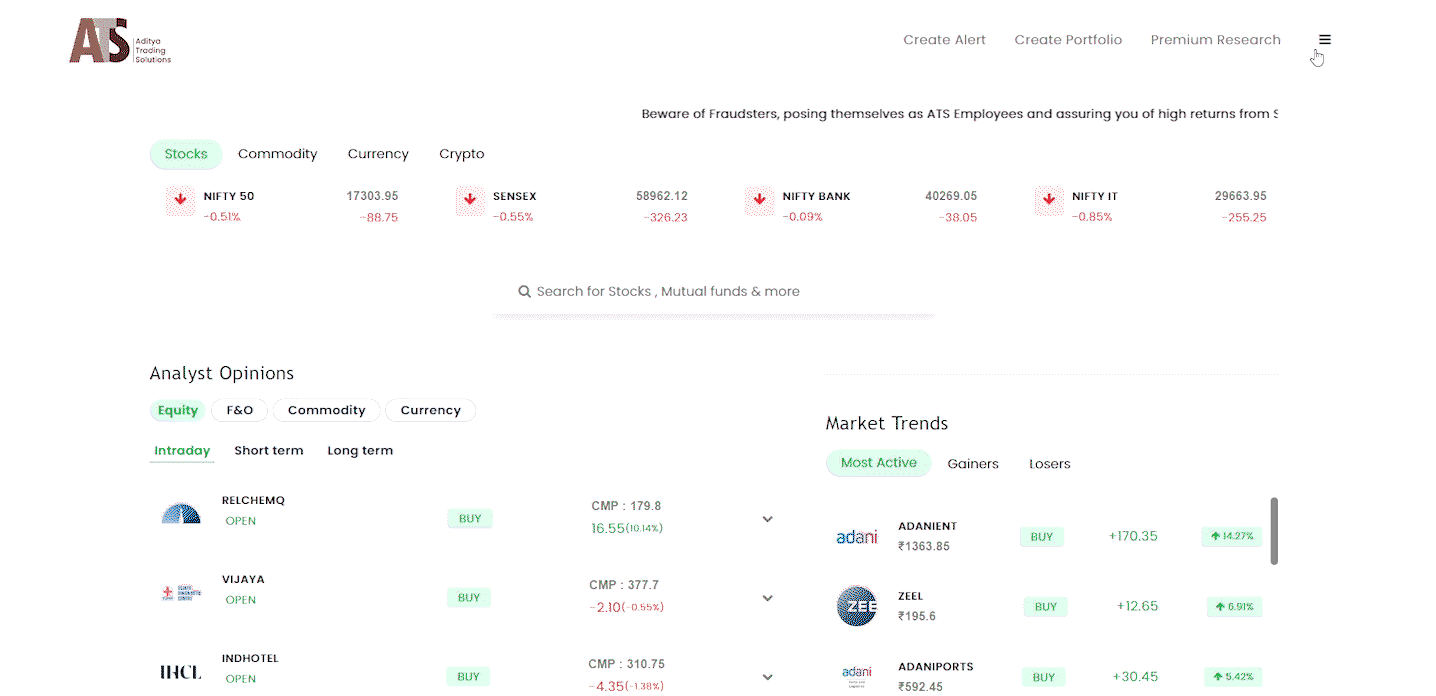
Task: Expand the RELCHEMQ opinion row chevron
Action: tap(767, 519)
